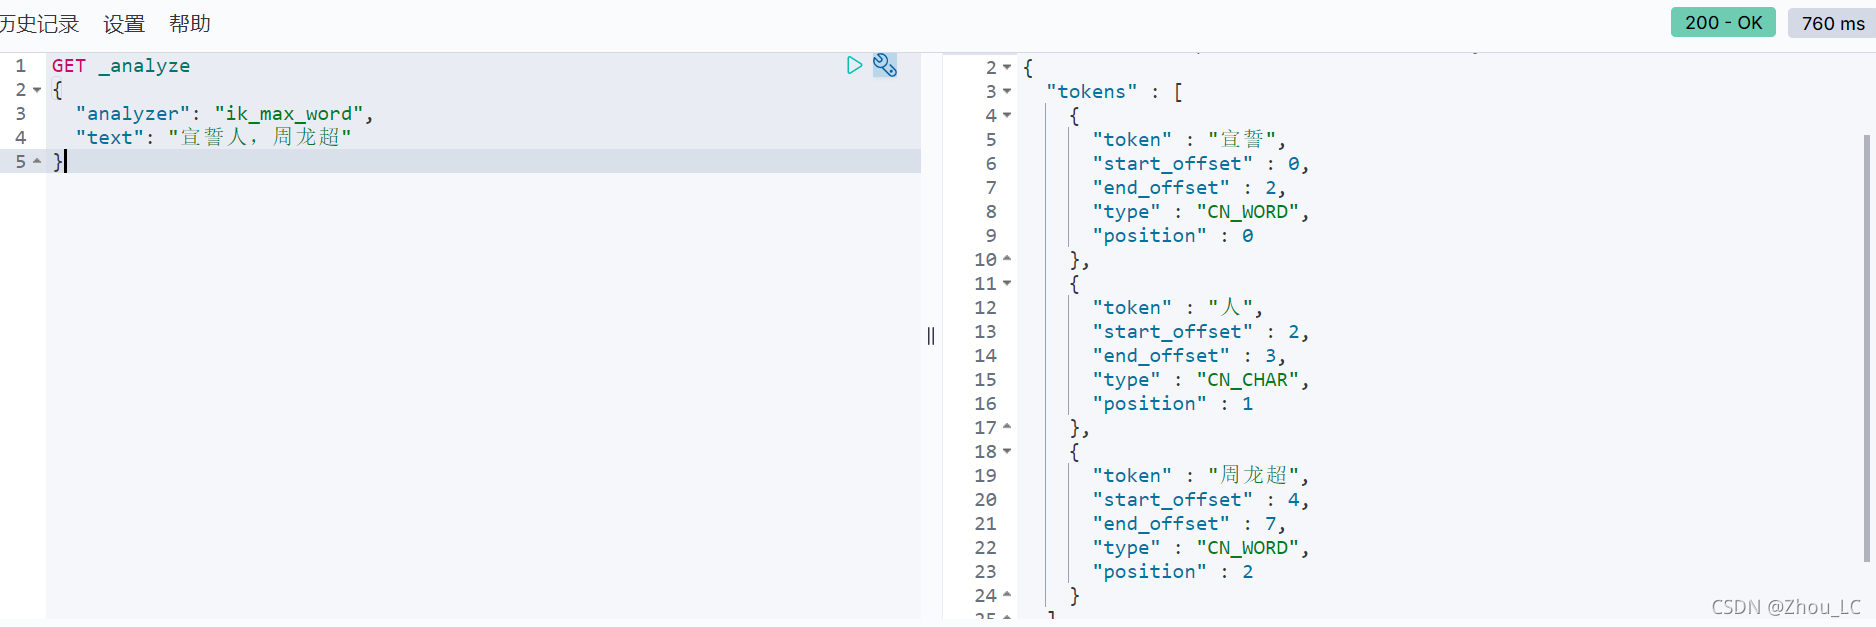The image size is (1876, 627).
Task: Run the request with the play icon
Action: coord(854,65)
